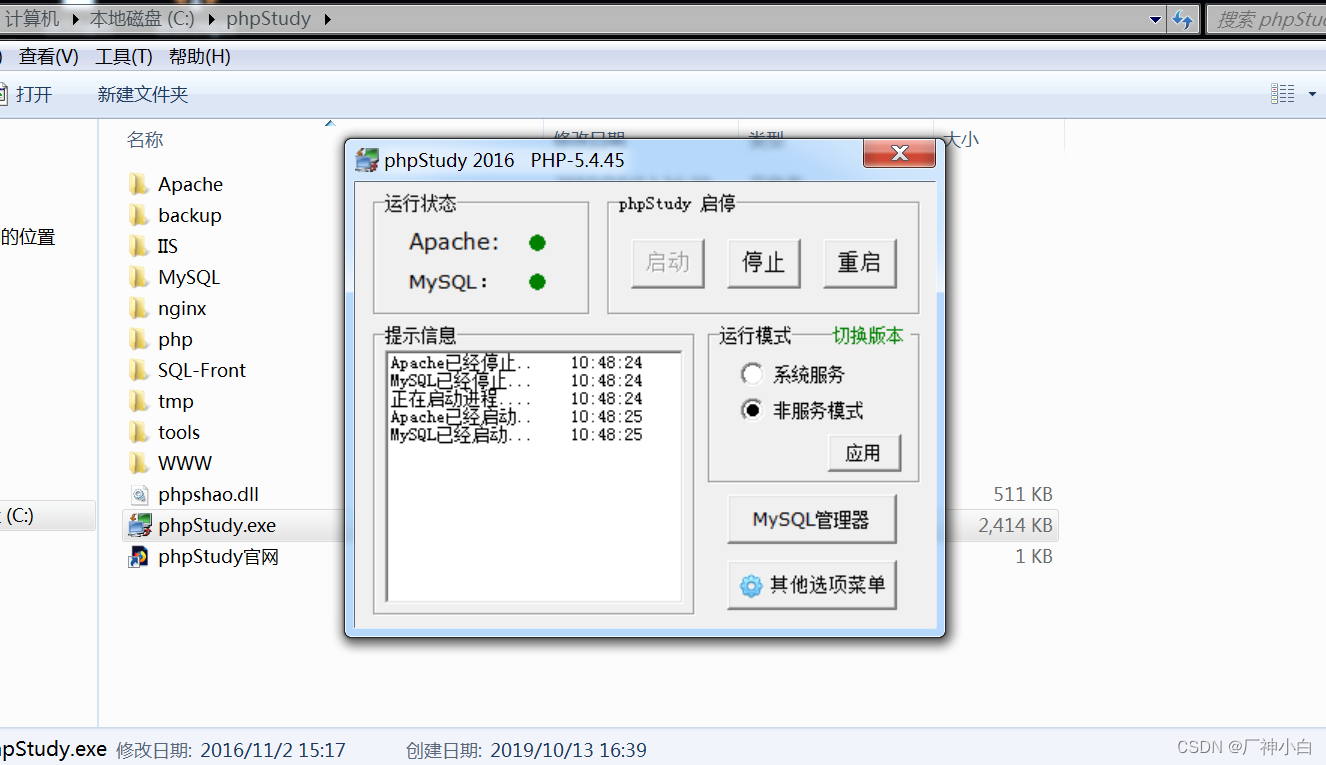This screenshot has width=1326, height=765.
Task: Open the MySQL管理器 button
Action: point(811,520)
